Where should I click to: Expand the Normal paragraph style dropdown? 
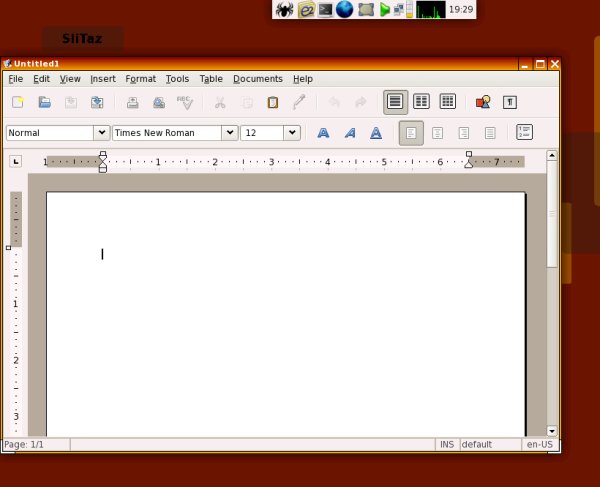click(101, 133)
